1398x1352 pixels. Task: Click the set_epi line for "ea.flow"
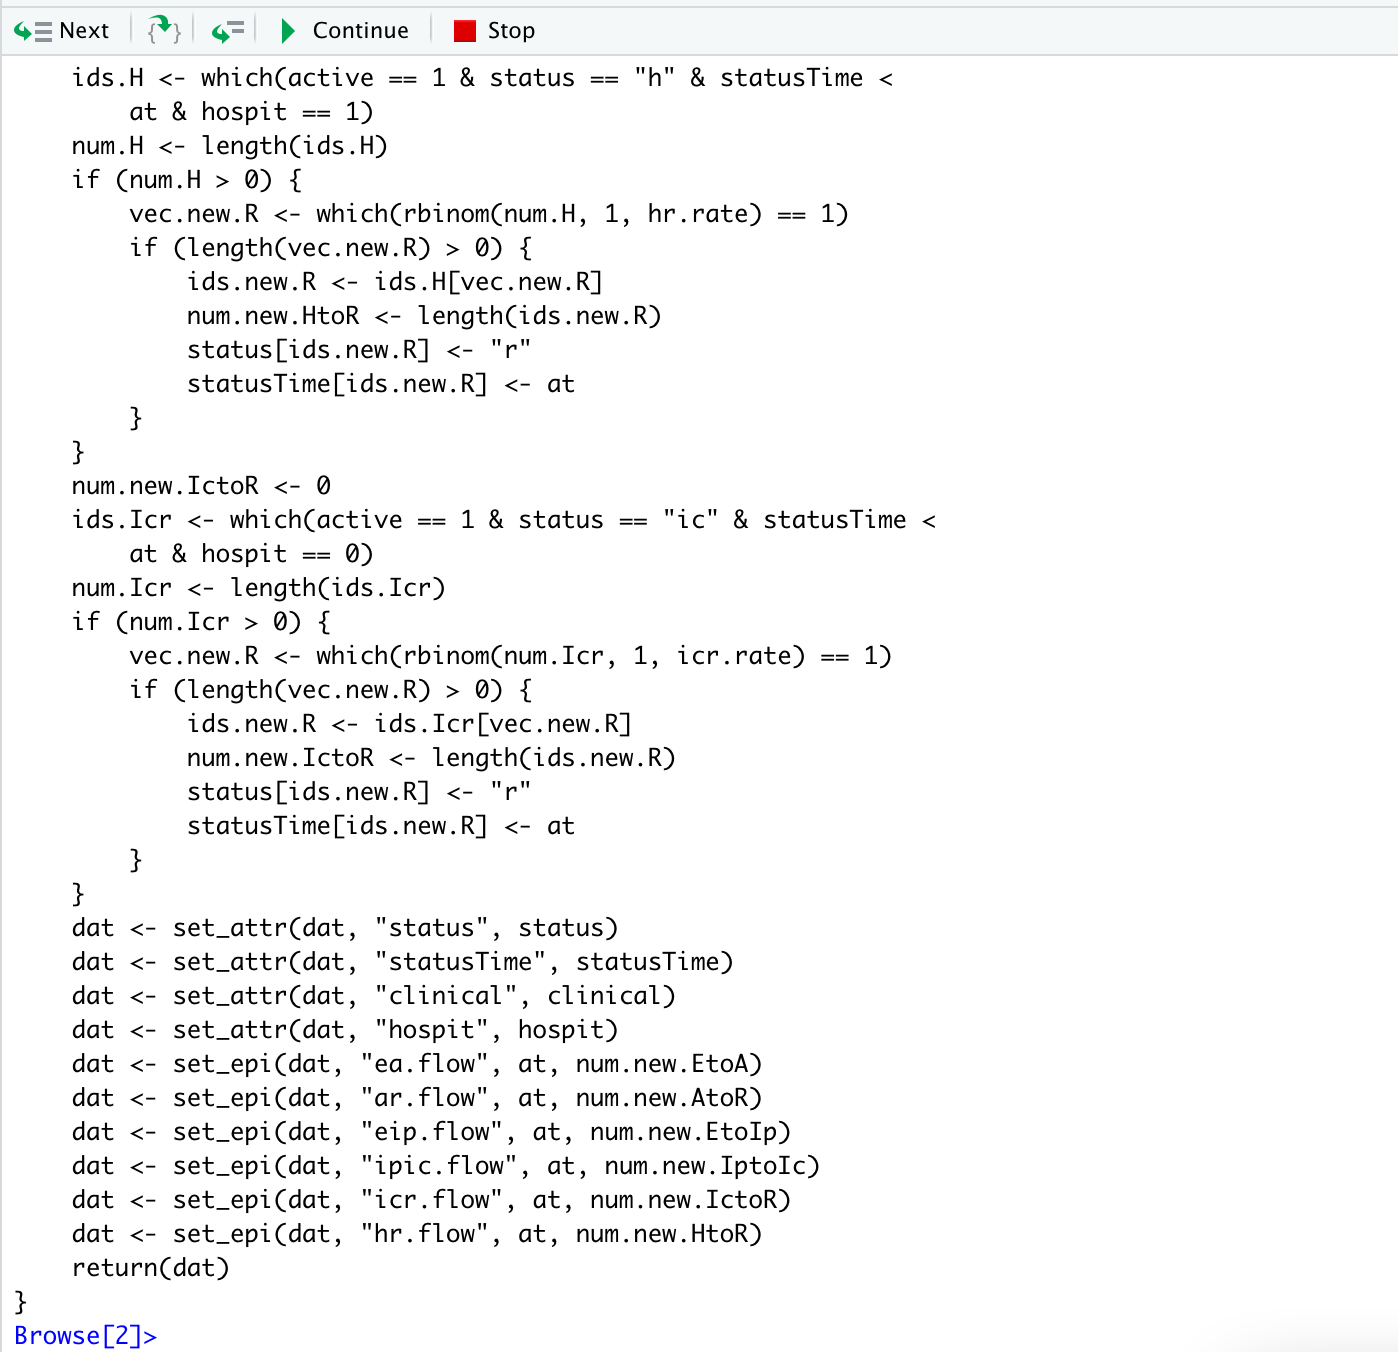click(417, 1064)
